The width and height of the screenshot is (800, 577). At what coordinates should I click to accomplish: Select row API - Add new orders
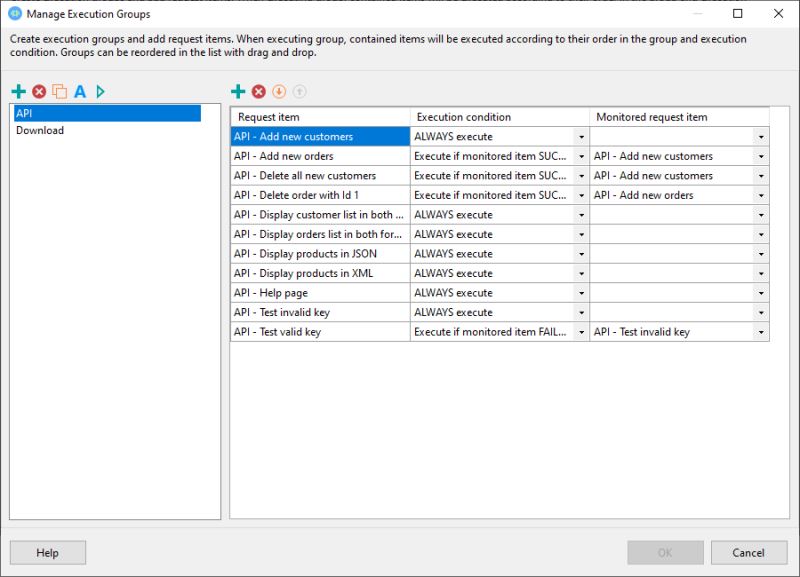pos(320,156)
